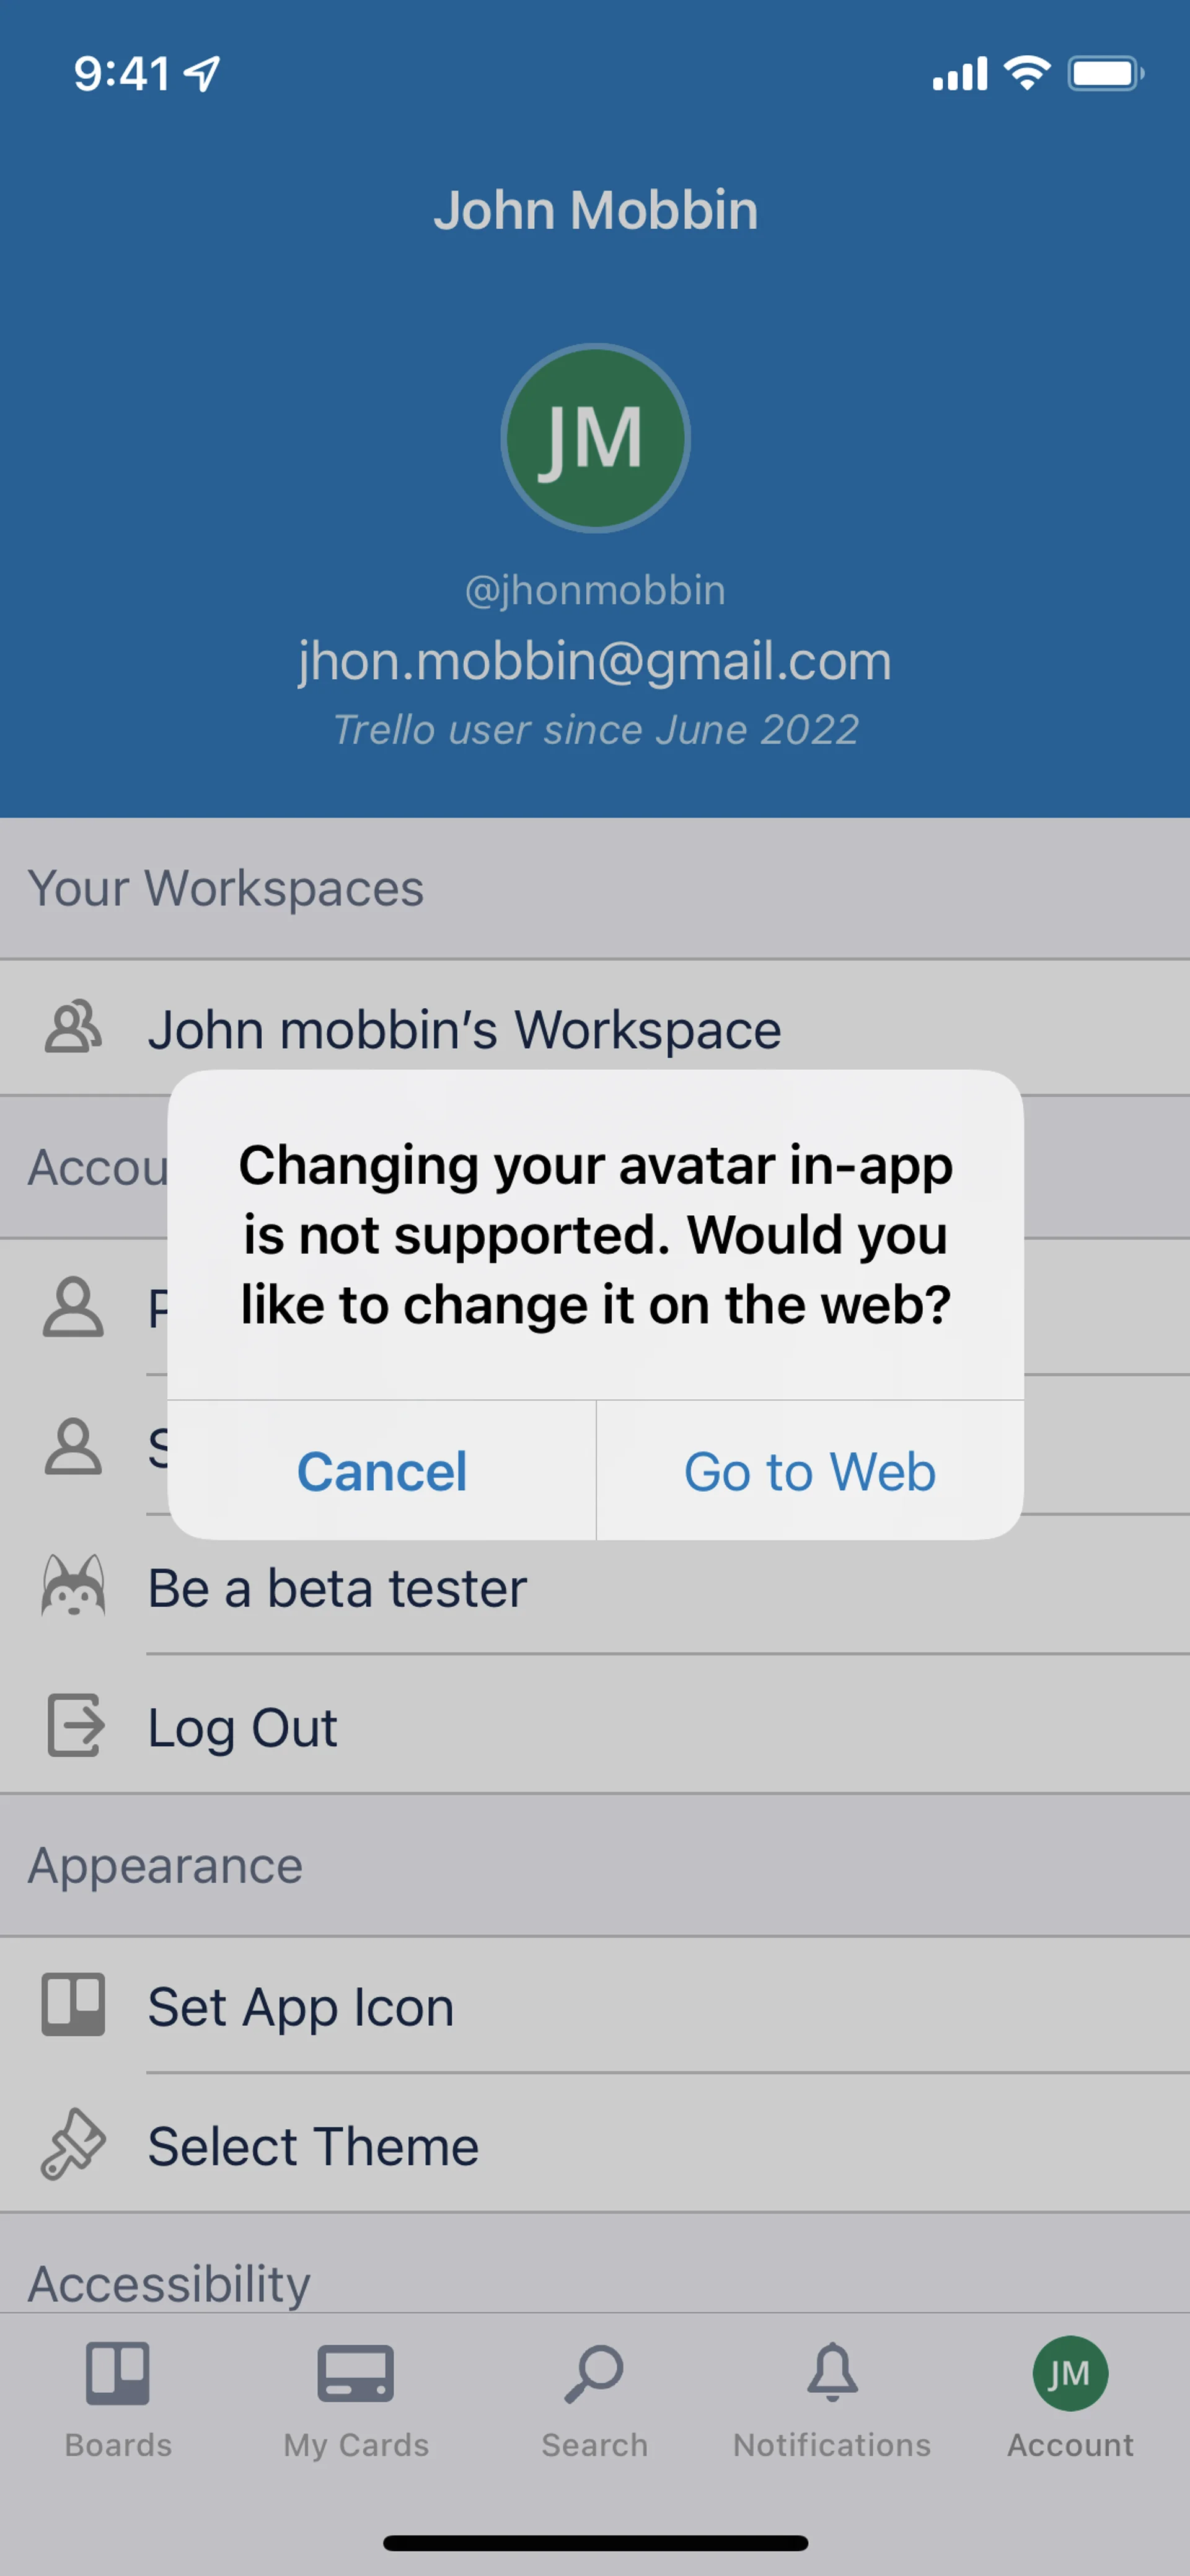Screen dimensions: 1190x2576
Task: Select Be a beta tester option
Action: [x=337, y=1588]
